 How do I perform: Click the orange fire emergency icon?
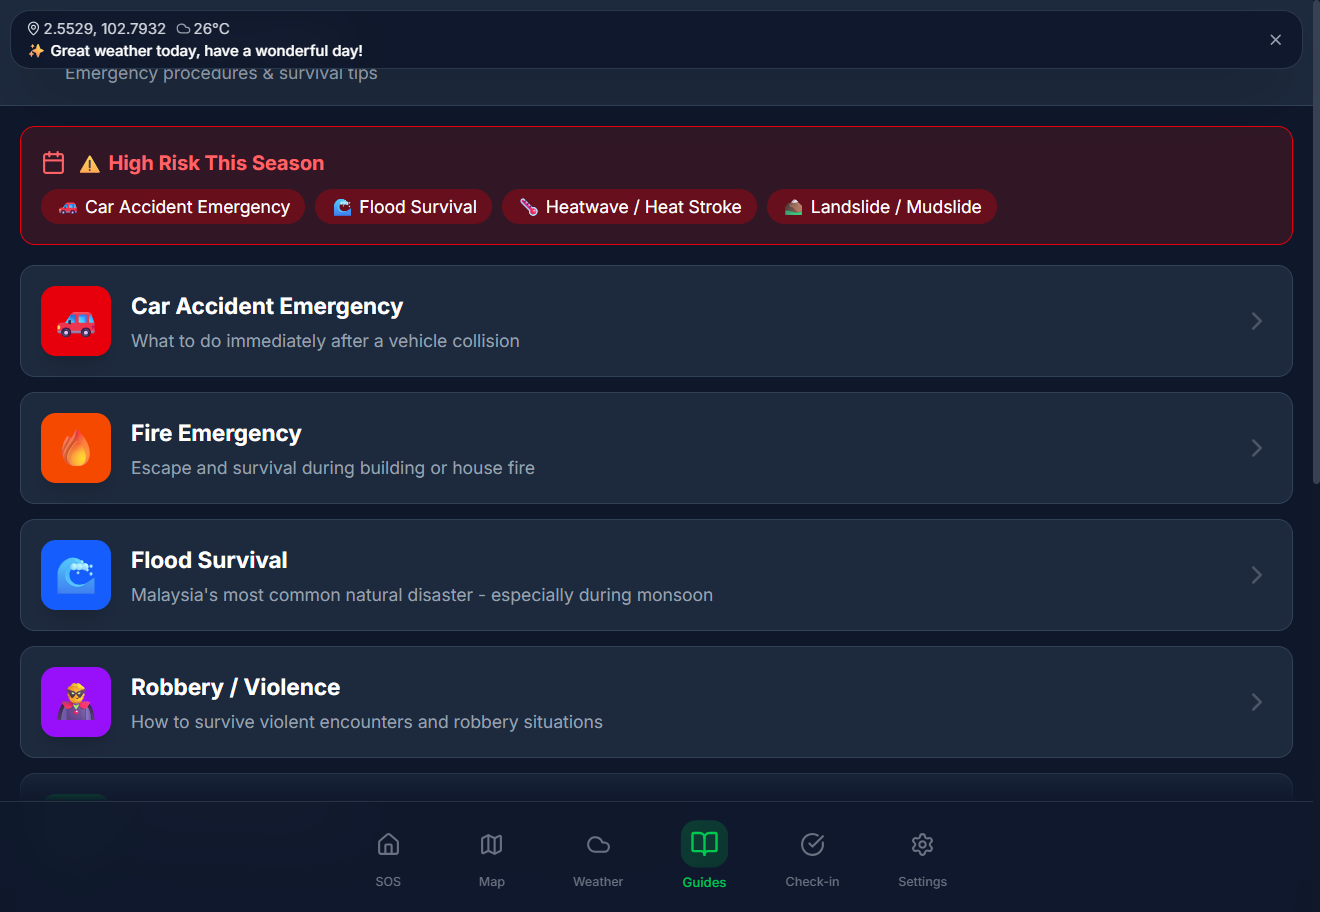(76, 448)
